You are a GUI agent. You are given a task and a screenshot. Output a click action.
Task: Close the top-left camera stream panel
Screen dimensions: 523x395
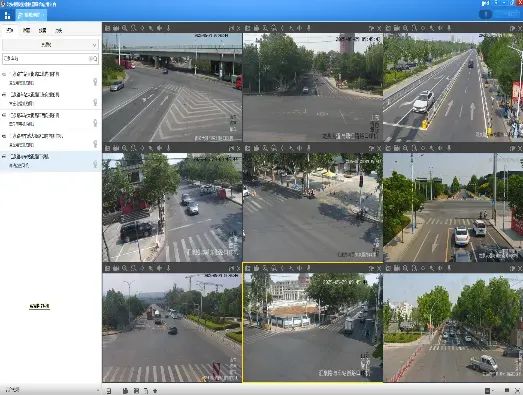coord(238,28)
